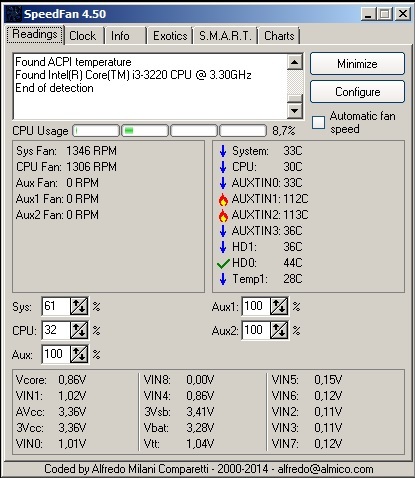Image resolution: width=415 pixels, height=478 pixels.
Task: Click the Found ACPI temperature log line
Action: (x=73, y=62)
